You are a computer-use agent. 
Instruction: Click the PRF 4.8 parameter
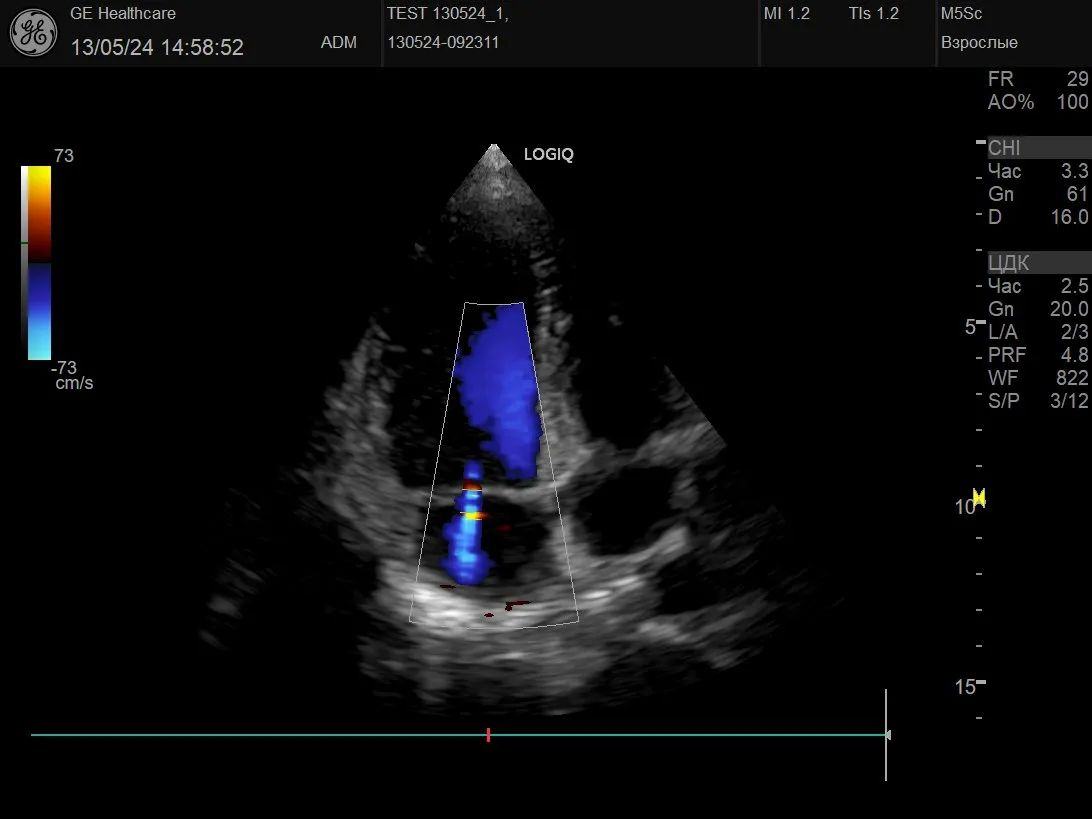click(x=1037, y=355)
